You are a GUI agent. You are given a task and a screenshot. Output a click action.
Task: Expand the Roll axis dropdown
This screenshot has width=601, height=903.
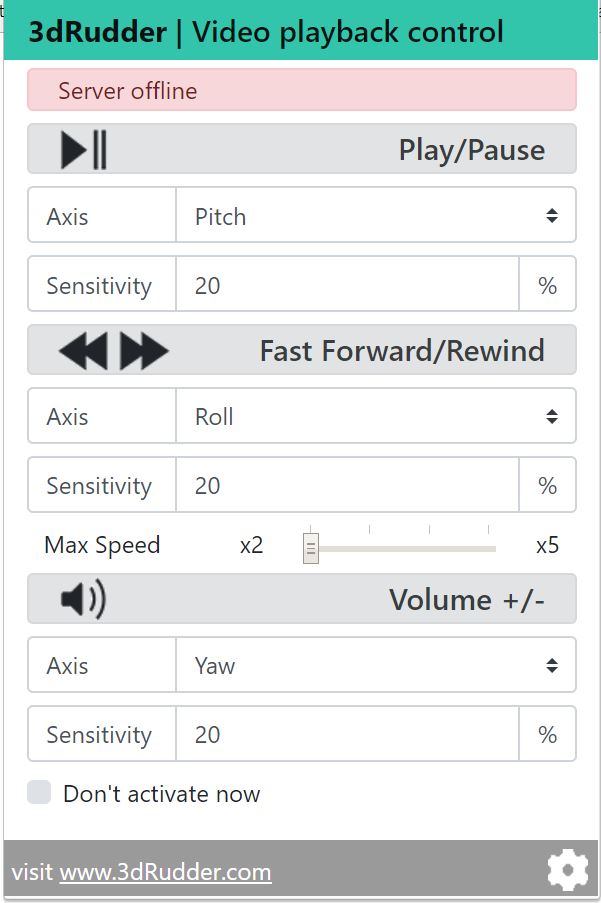[375, 416]
